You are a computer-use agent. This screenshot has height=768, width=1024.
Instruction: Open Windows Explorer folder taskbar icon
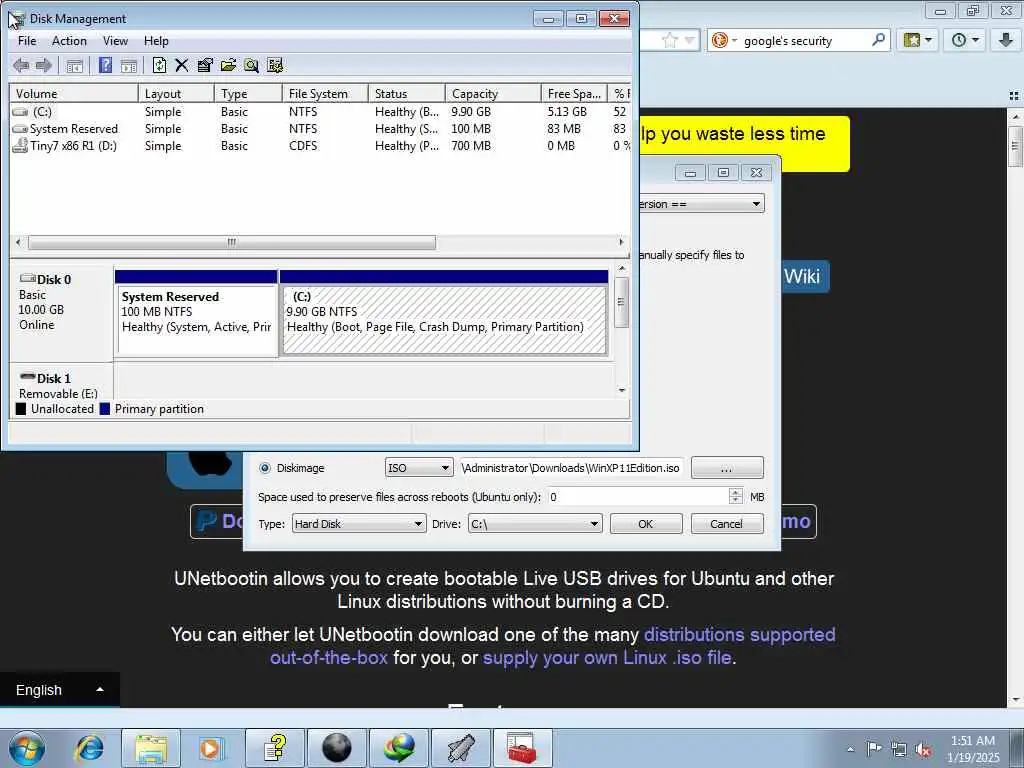pos(152,748)
